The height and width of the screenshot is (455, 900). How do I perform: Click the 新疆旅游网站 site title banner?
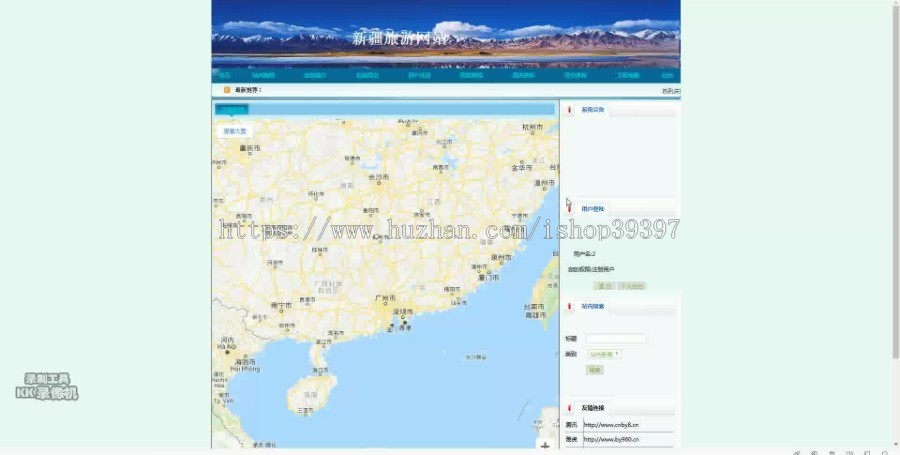click(399, 38)
